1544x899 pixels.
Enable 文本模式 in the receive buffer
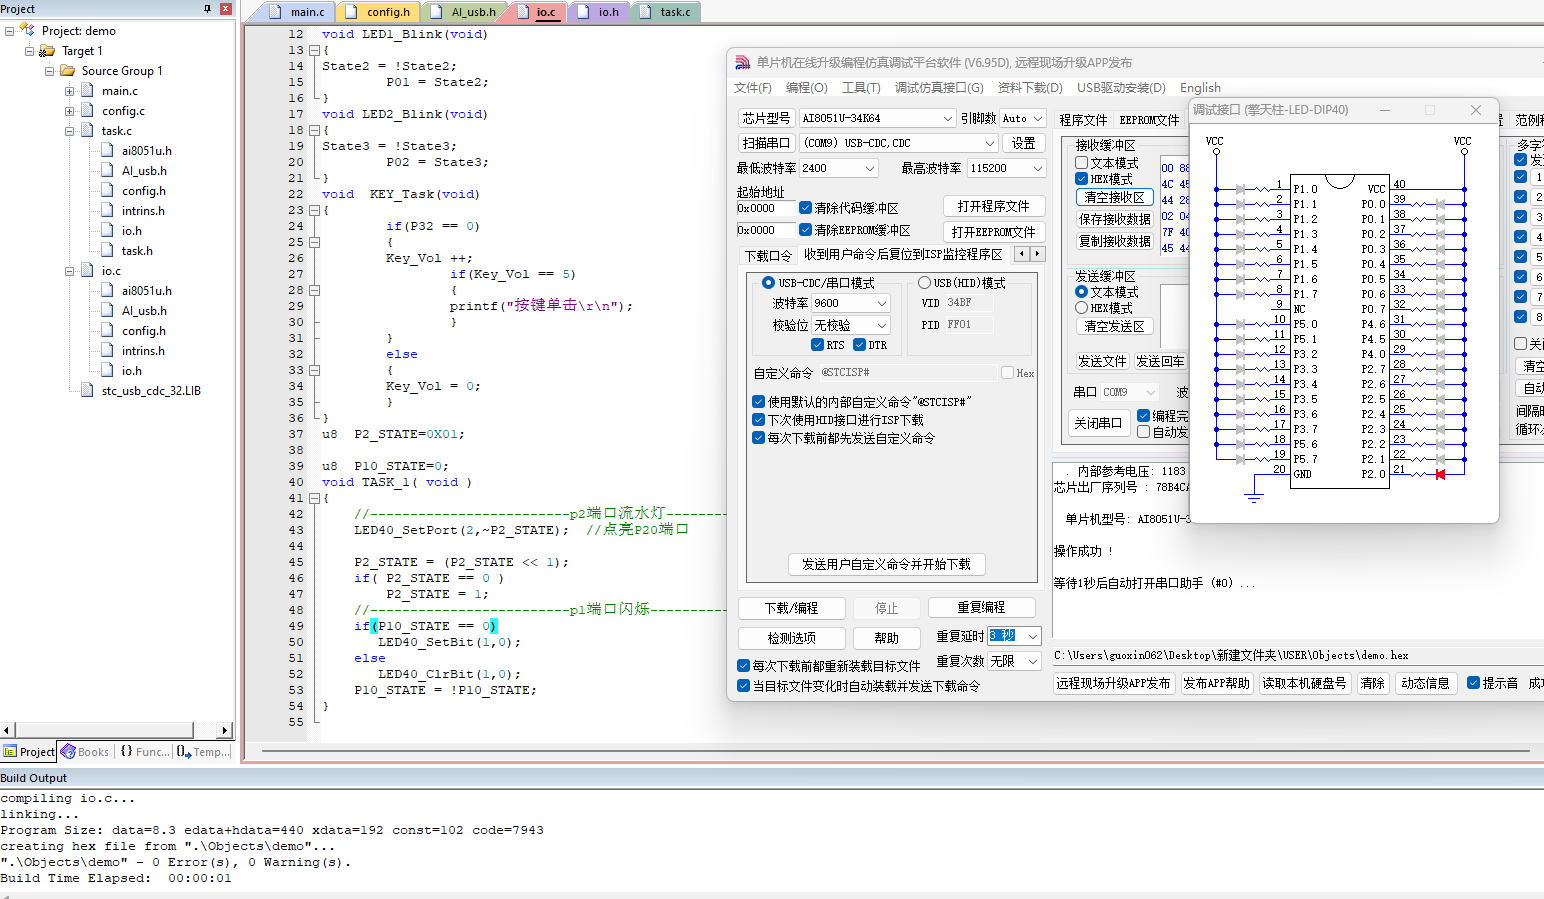(x=1082, y=163)
